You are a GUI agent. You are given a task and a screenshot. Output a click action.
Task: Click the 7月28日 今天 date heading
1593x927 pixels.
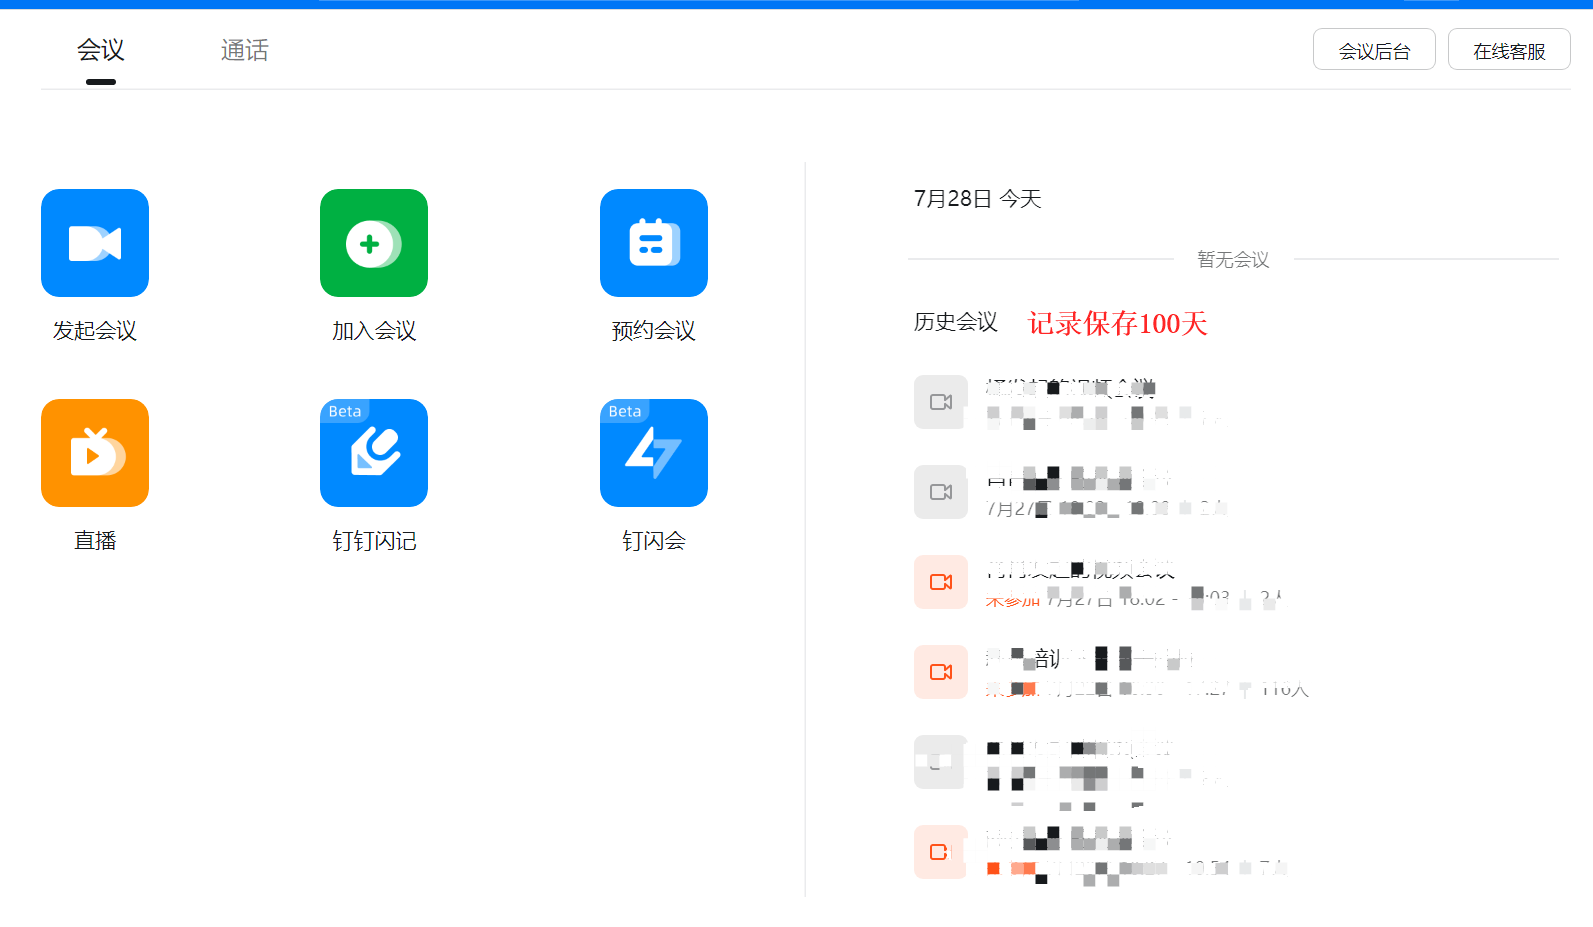coord(977,199)
